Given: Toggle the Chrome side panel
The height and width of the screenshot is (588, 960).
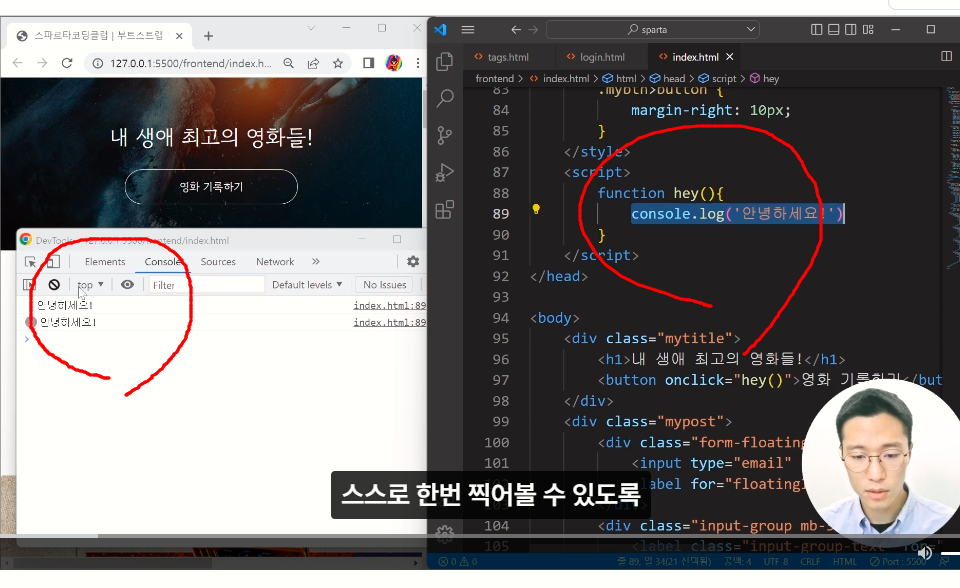Looking at the screenshot, I should click(369, 63).
